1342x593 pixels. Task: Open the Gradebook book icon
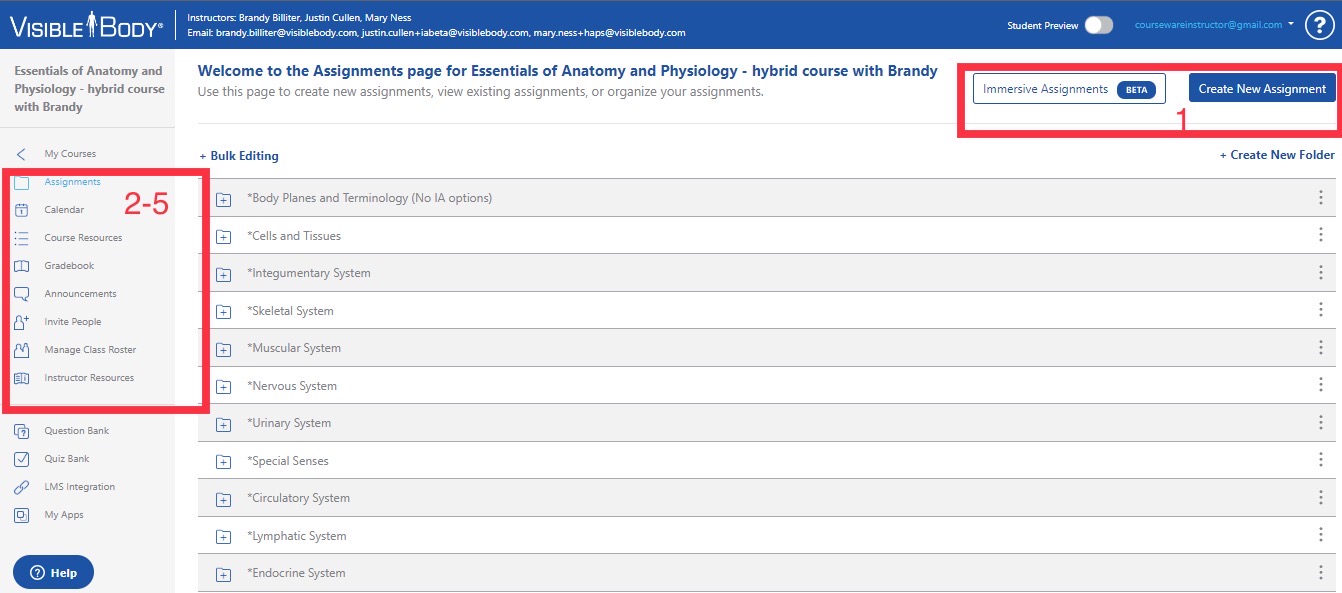(22, 266)
